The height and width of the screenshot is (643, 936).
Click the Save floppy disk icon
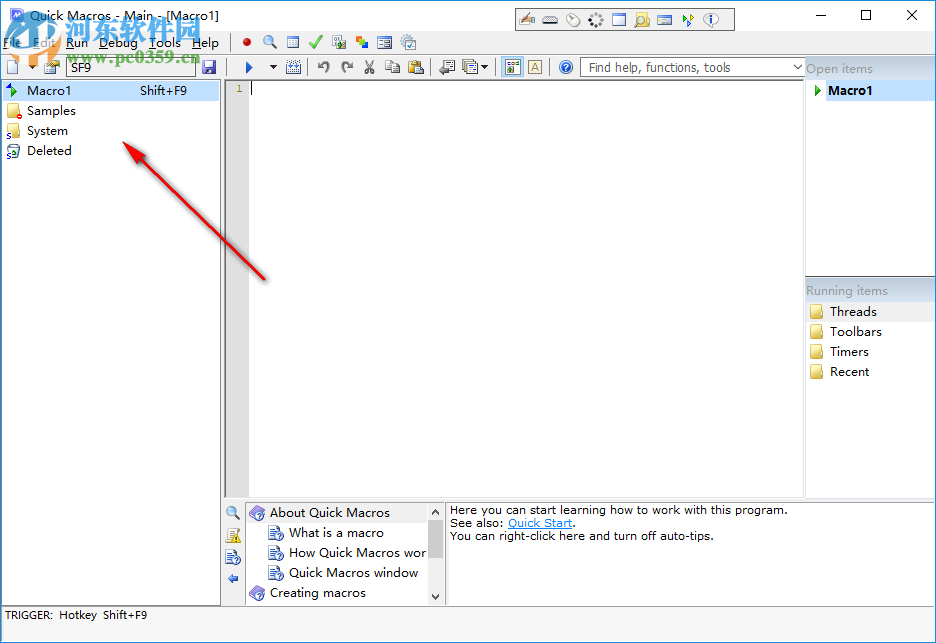(209, 67)
